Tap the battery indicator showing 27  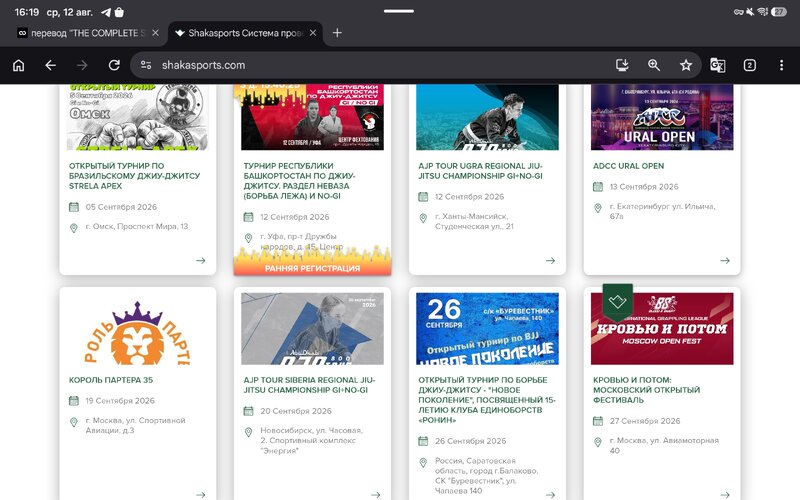click(x=779, y=12)
